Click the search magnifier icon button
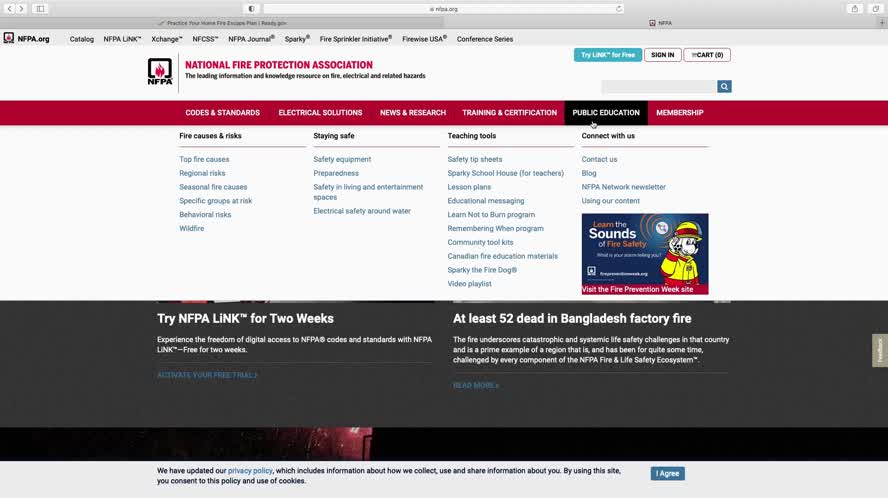Screen dimensions: 888x498 coord(724,87)
